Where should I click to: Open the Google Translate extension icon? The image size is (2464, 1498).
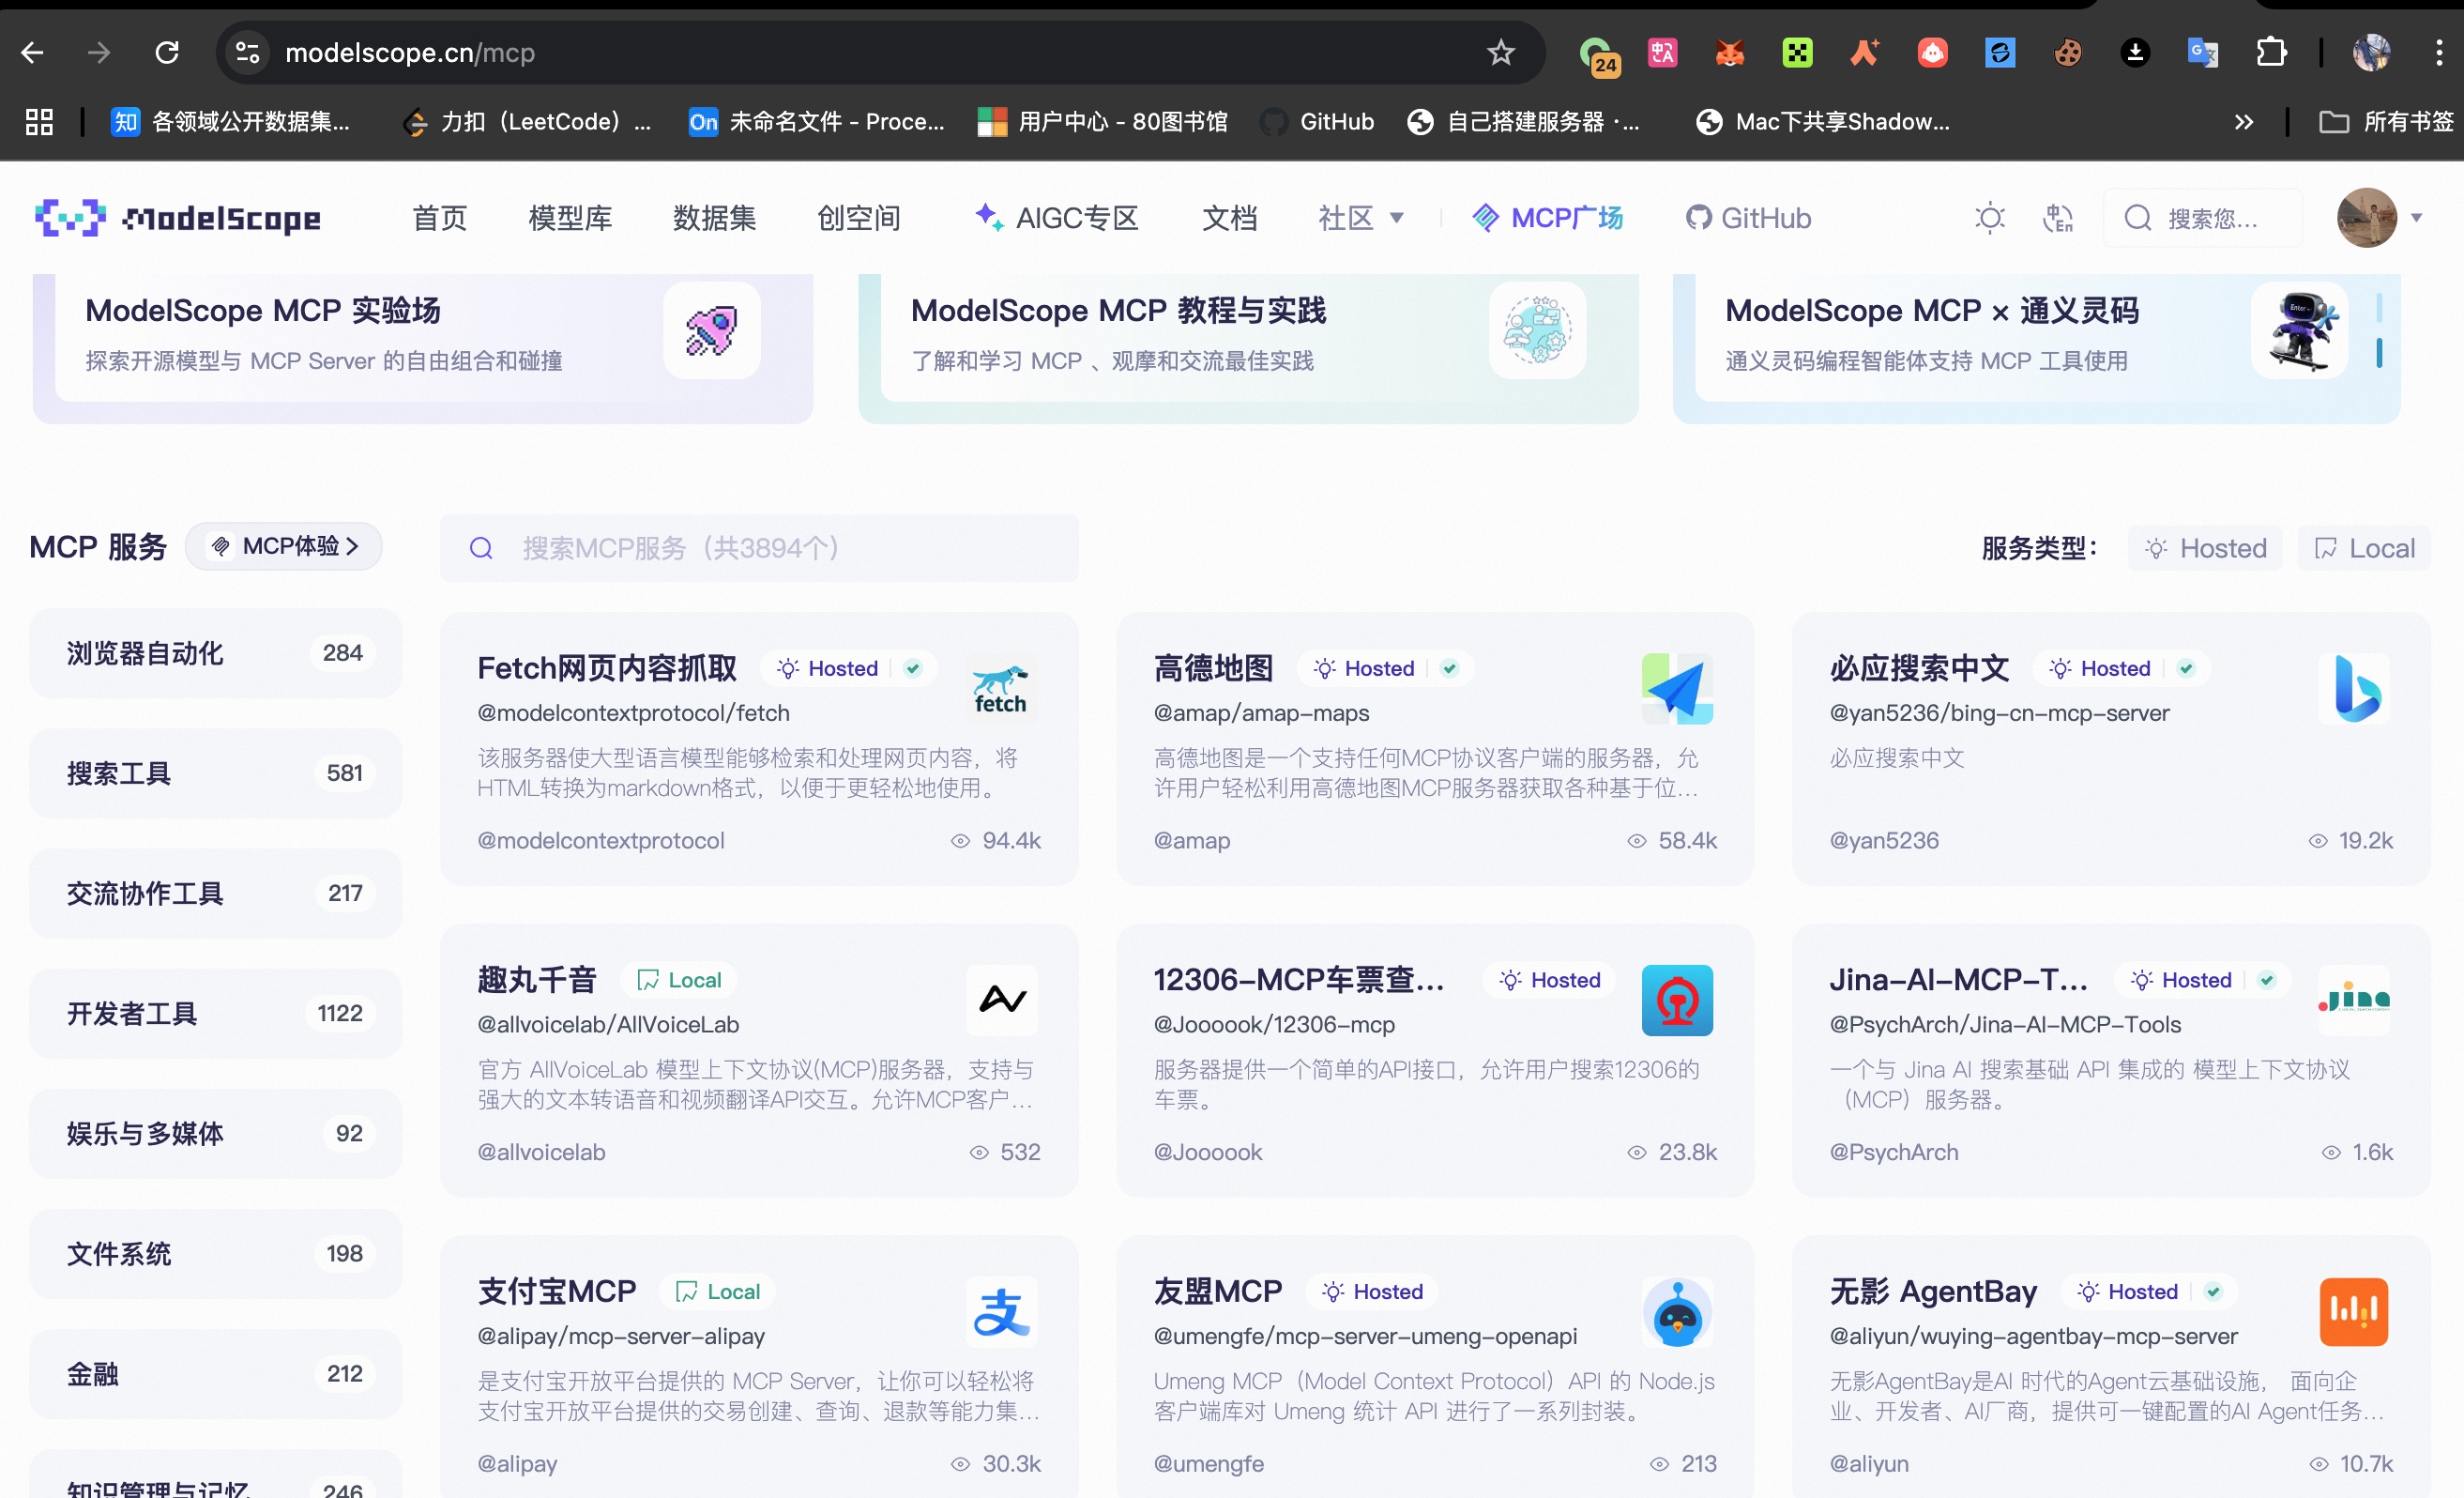(2203, 52)
